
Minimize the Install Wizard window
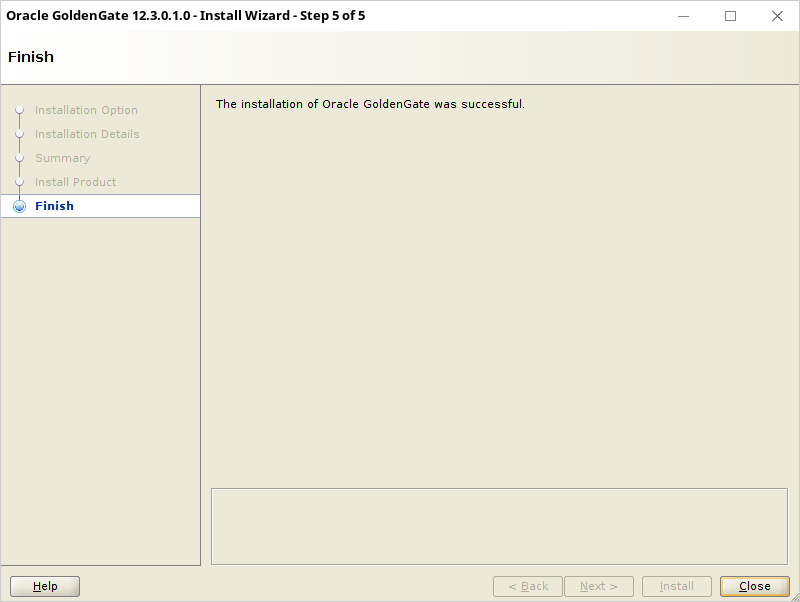[x=683, y=16]
